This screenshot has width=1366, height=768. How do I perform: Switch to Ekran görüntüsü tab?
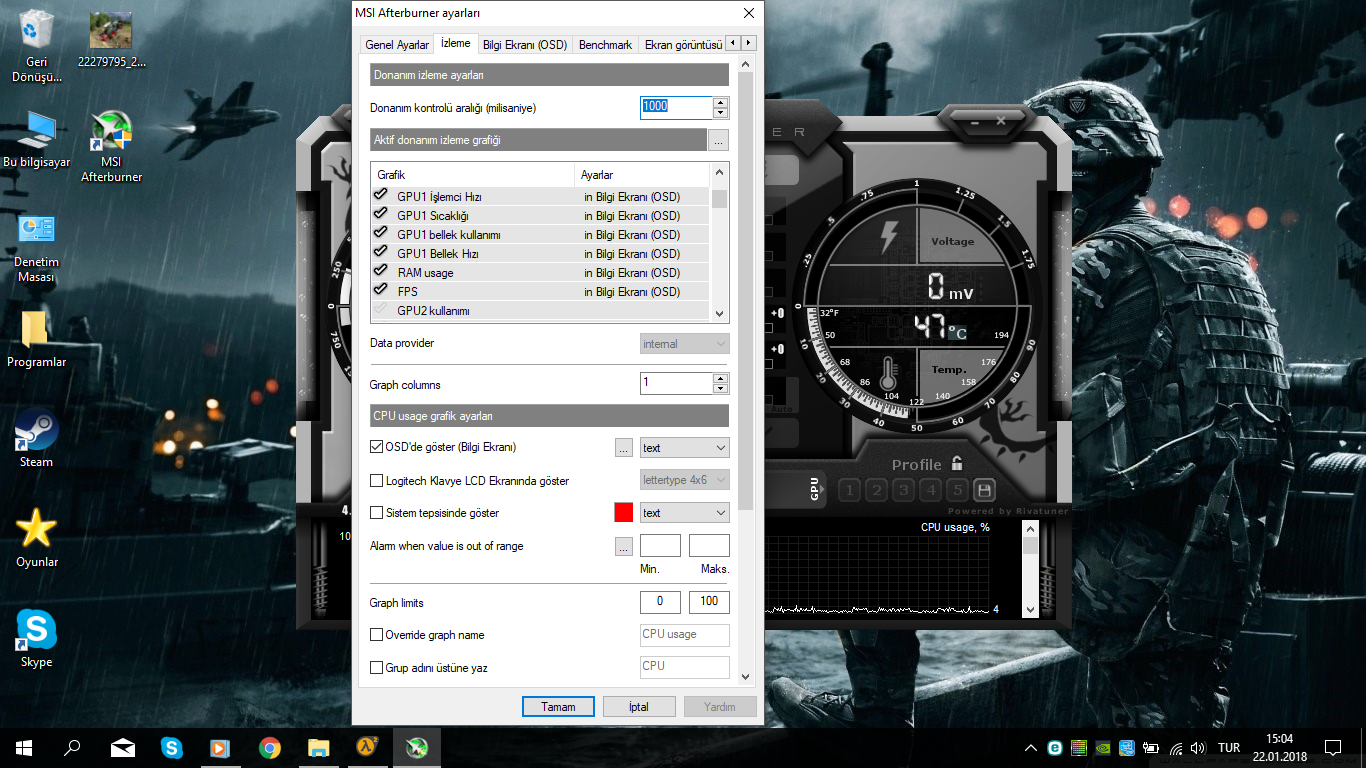682,45
